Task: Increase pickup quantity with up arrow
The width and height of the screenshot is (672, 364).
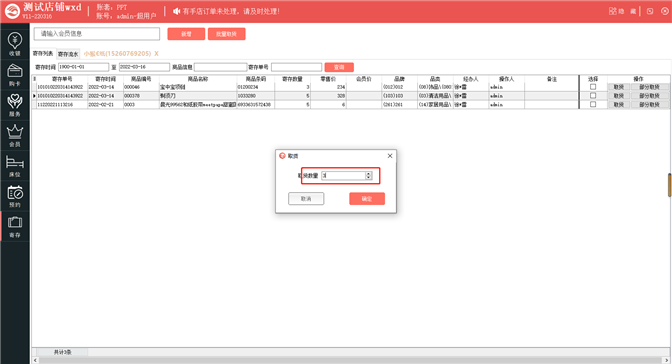Action: point(368,174)
